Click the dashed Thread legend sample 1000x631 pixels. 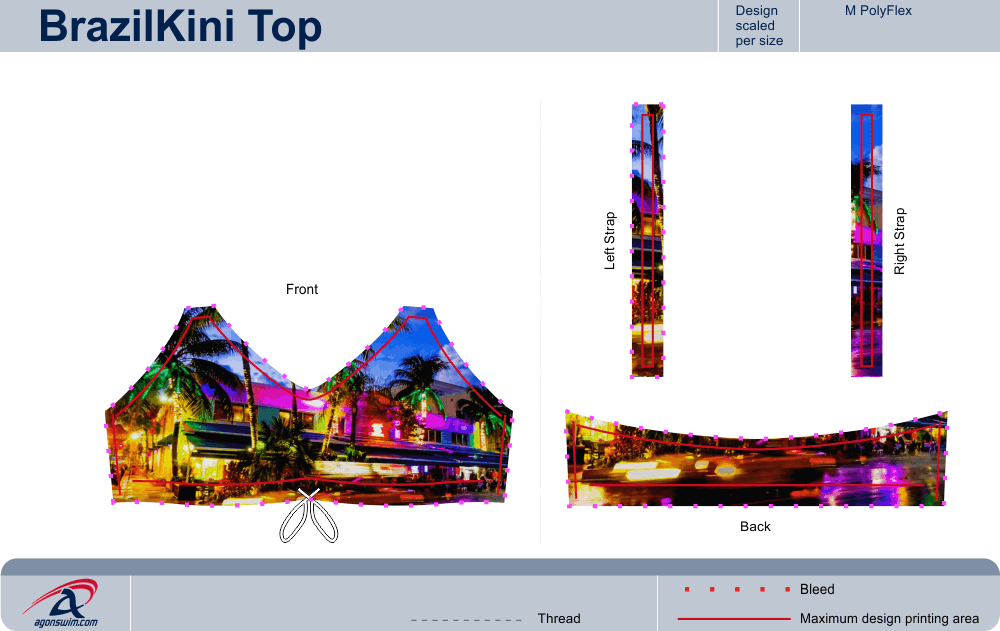466,620
